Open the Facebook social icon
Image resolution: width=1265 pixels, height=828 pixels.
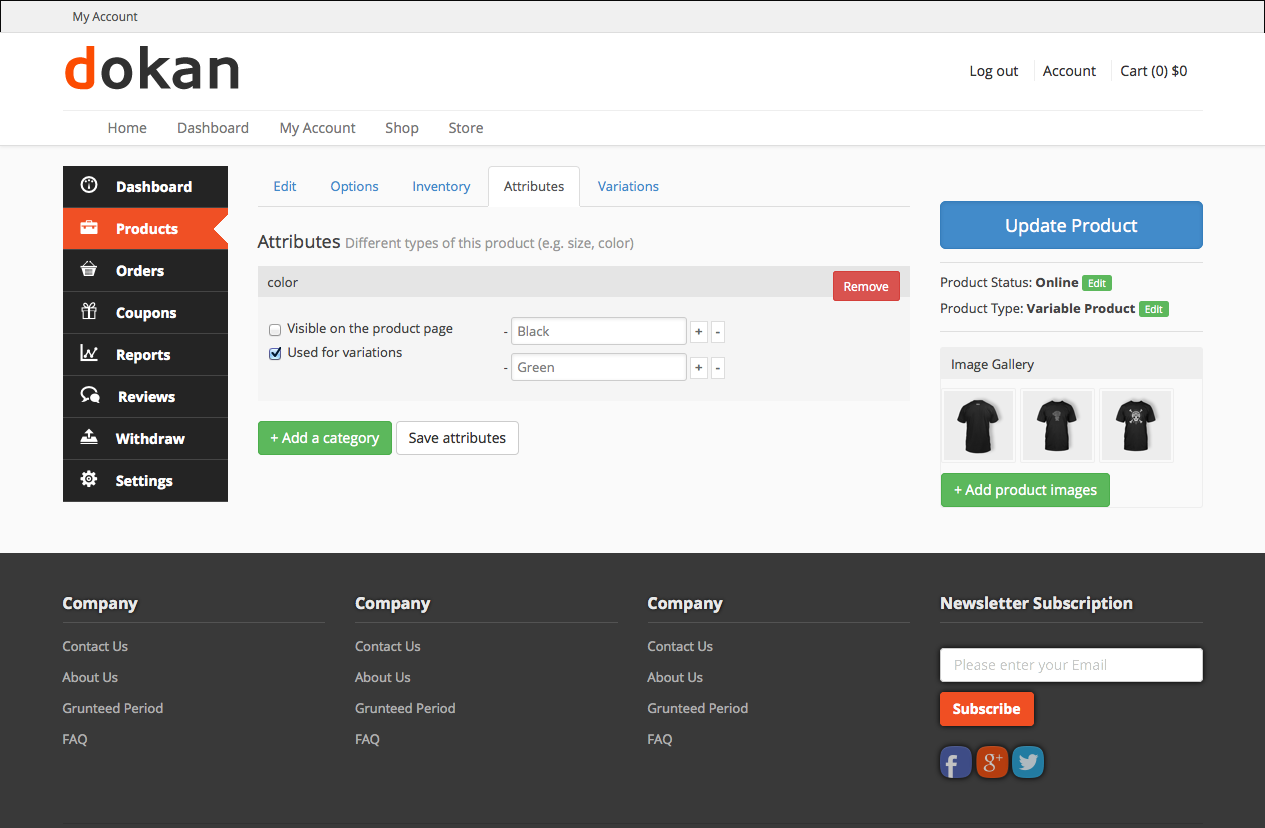[956, 763]
